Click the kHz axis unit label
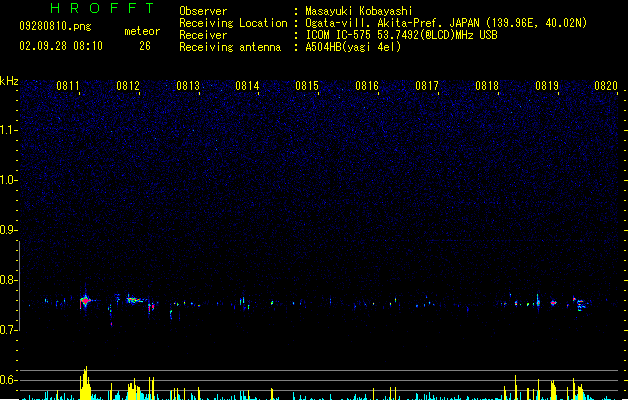This screenshot has height=400, width=629. pos(9,81)
